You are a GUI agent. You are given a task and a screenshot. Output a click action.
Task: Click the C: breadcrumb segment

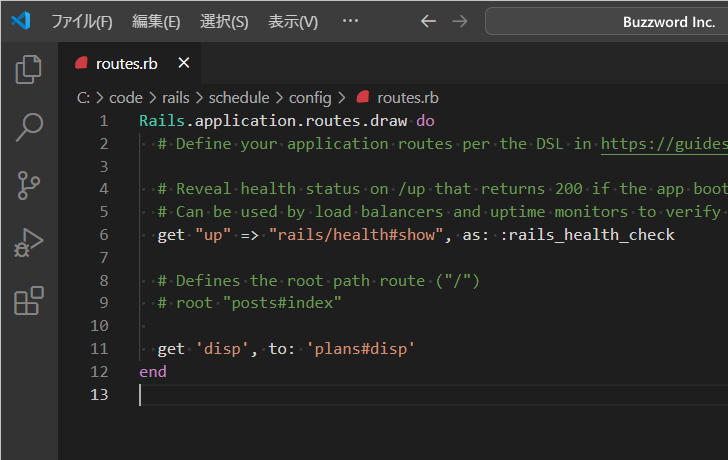[83, 98]
